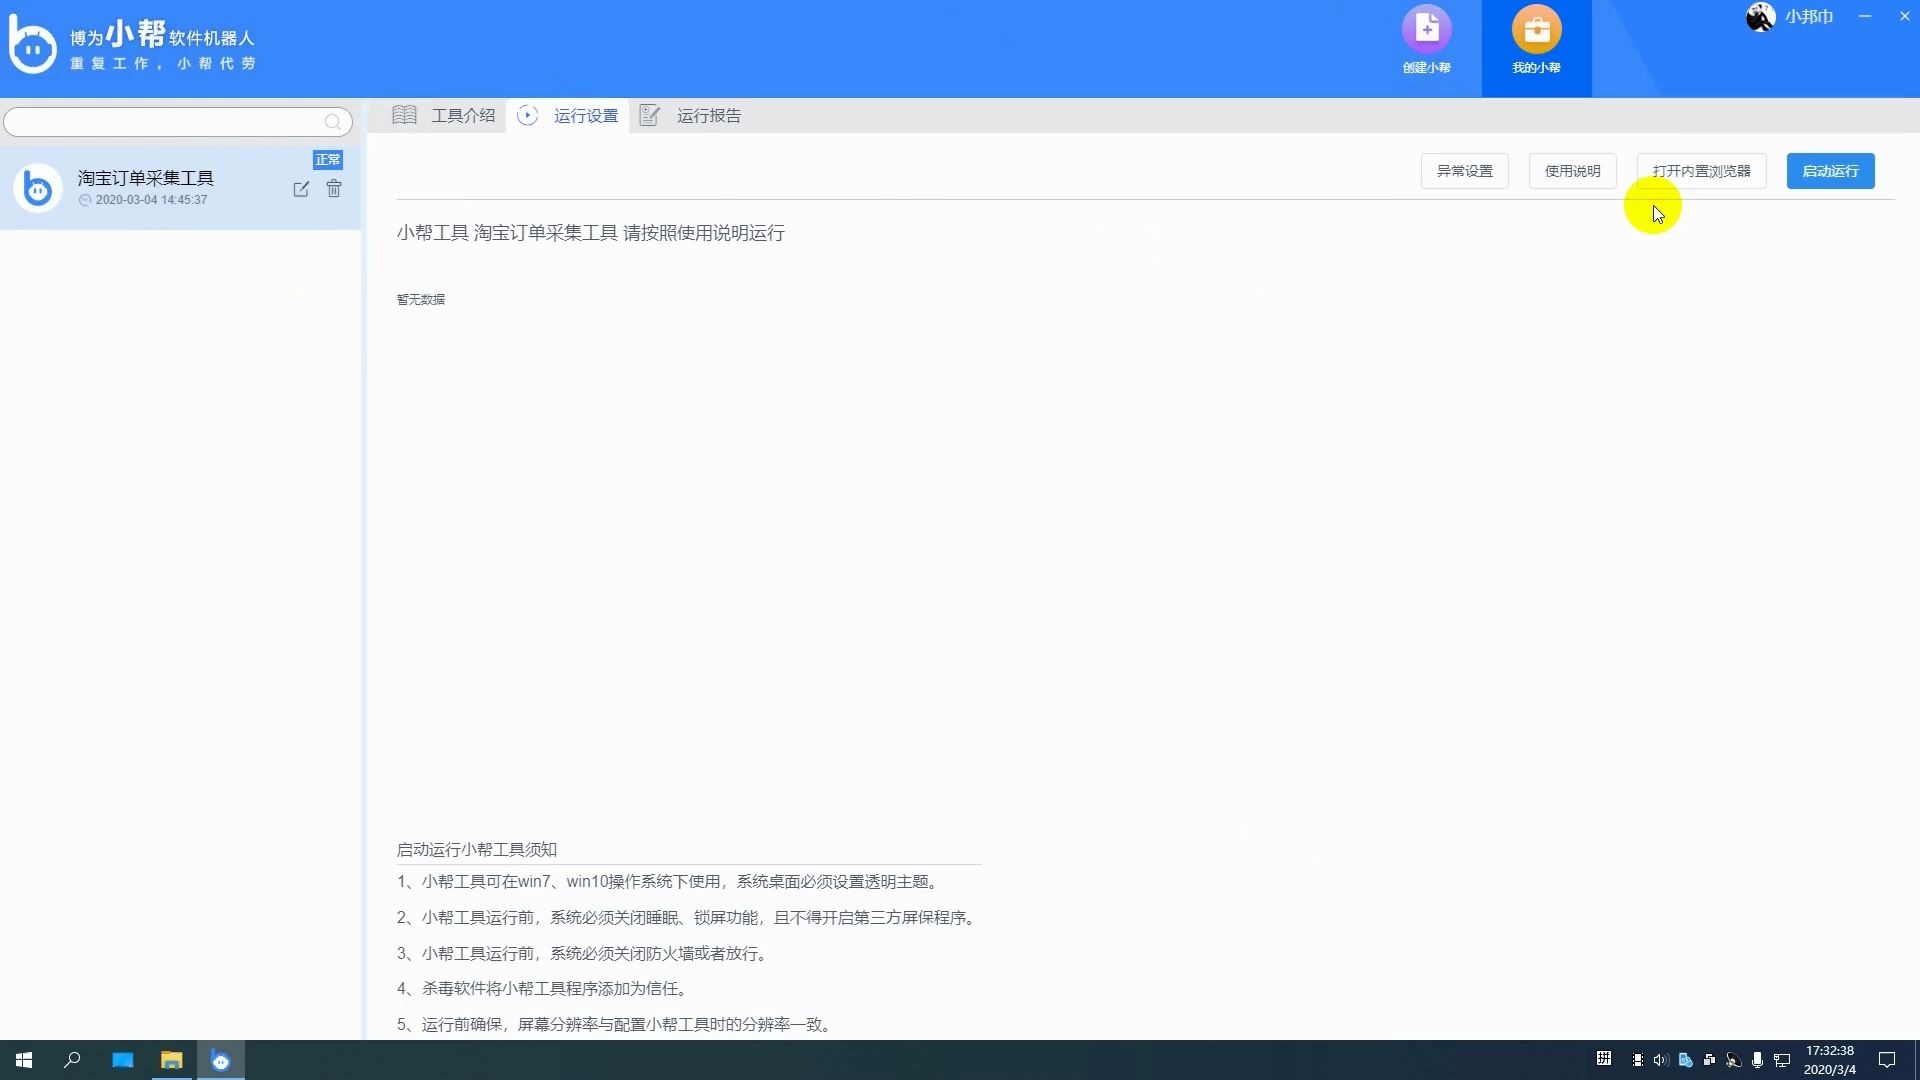Click the blue 启动运行 button
Screen dimensions: 1920x1080
coord(1830,171)
